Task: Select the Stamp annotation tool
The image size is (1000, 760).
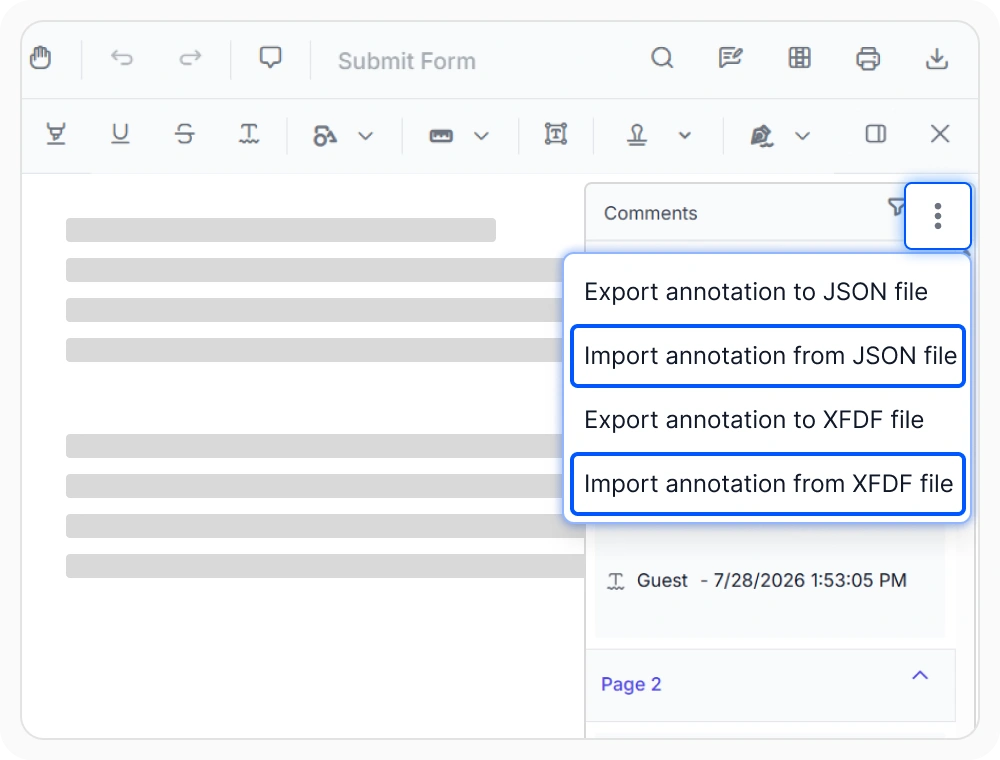Action: pos(636,135)
